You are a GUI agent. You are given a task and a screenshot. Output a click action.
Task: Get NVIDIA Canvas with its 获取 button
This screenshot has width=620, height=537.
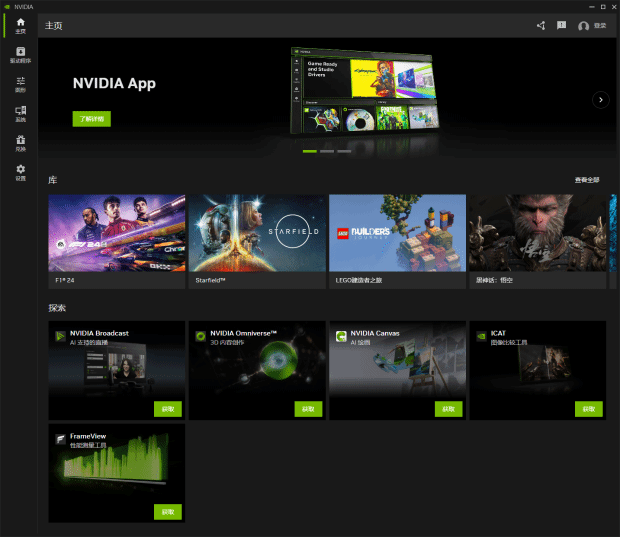pos(449,409)
